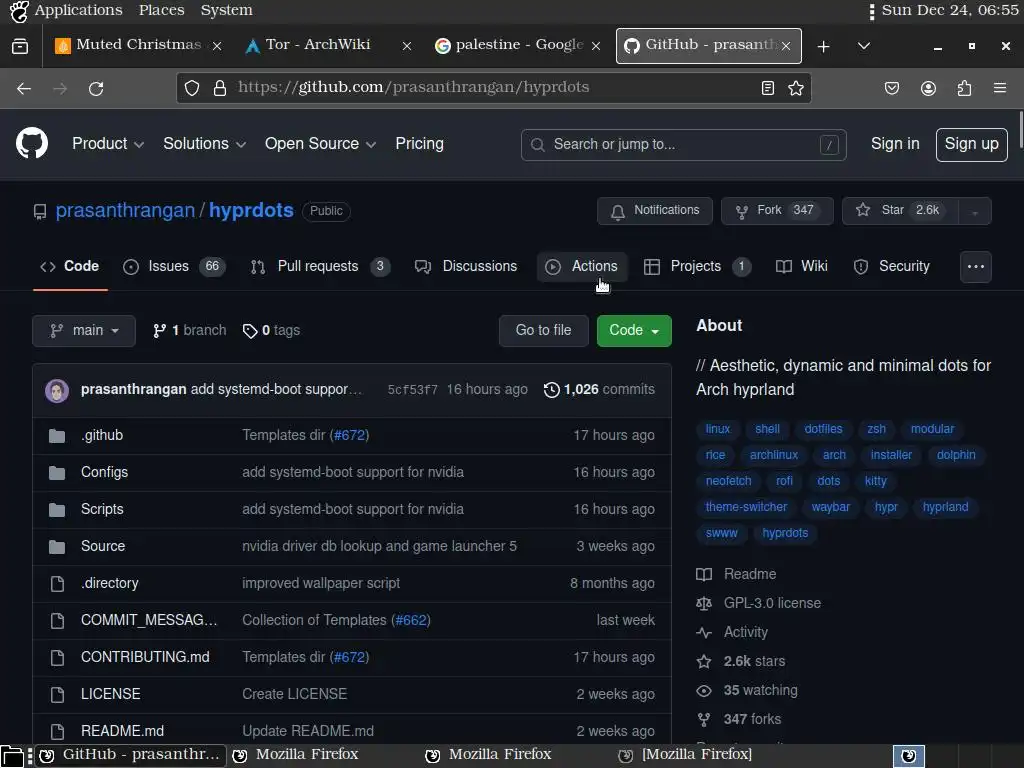Click the .github folder icon
1024x768 pixels.
pos(57,436)
